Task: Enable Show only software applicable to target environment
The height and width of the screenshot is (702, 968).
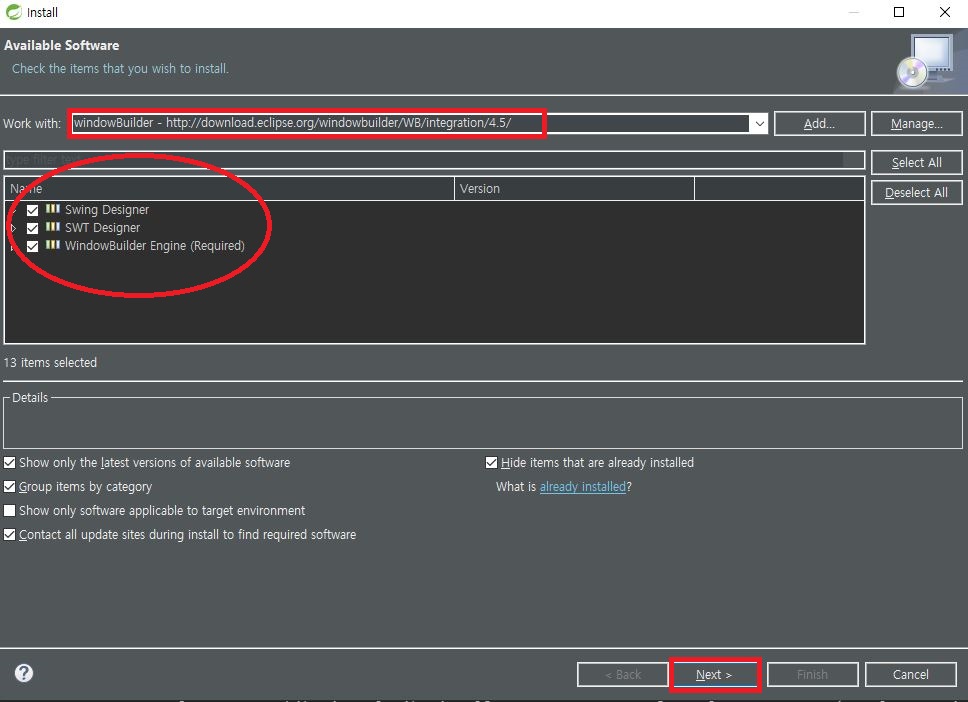Action: pos(10,511)
